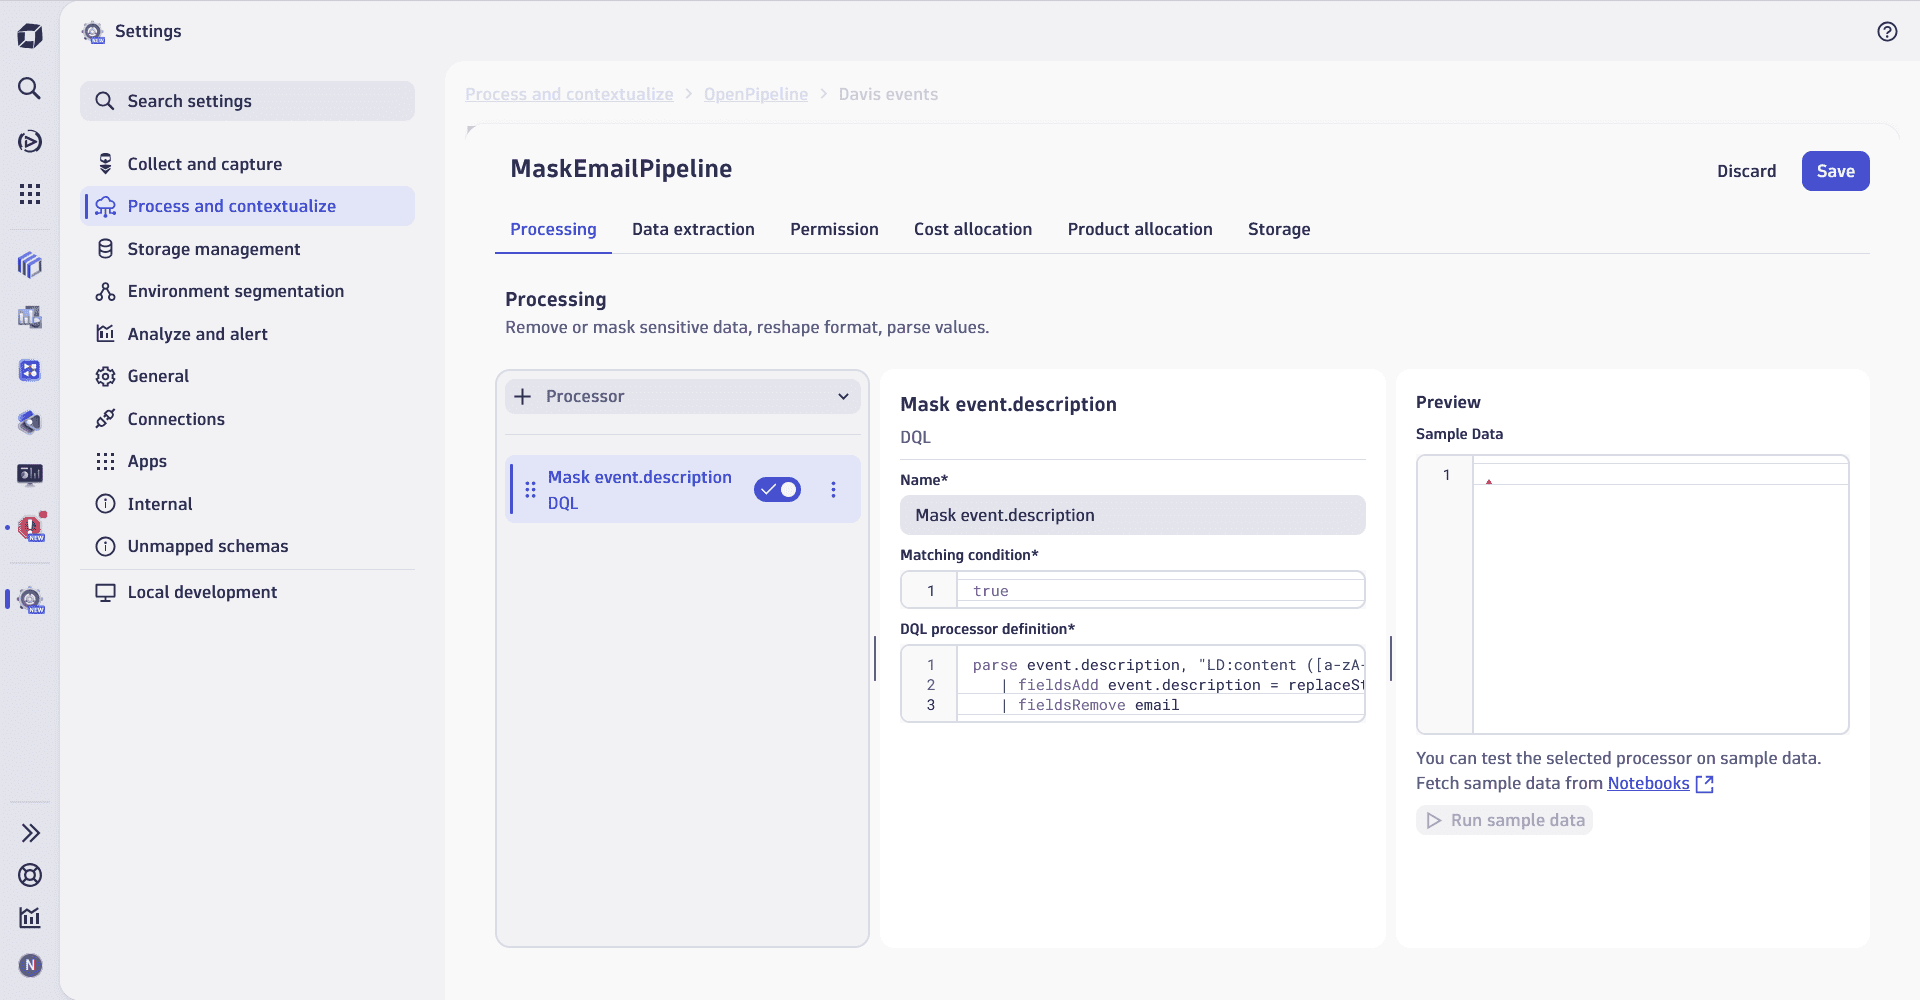The image size is (1920, 1000).
Task: Open Unmapped schemas settings entry
Action: [247, 546]
